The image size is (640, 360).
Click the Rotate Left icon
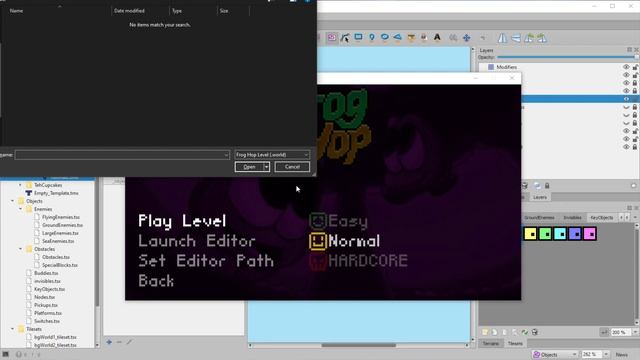click(x=529, y=38)
